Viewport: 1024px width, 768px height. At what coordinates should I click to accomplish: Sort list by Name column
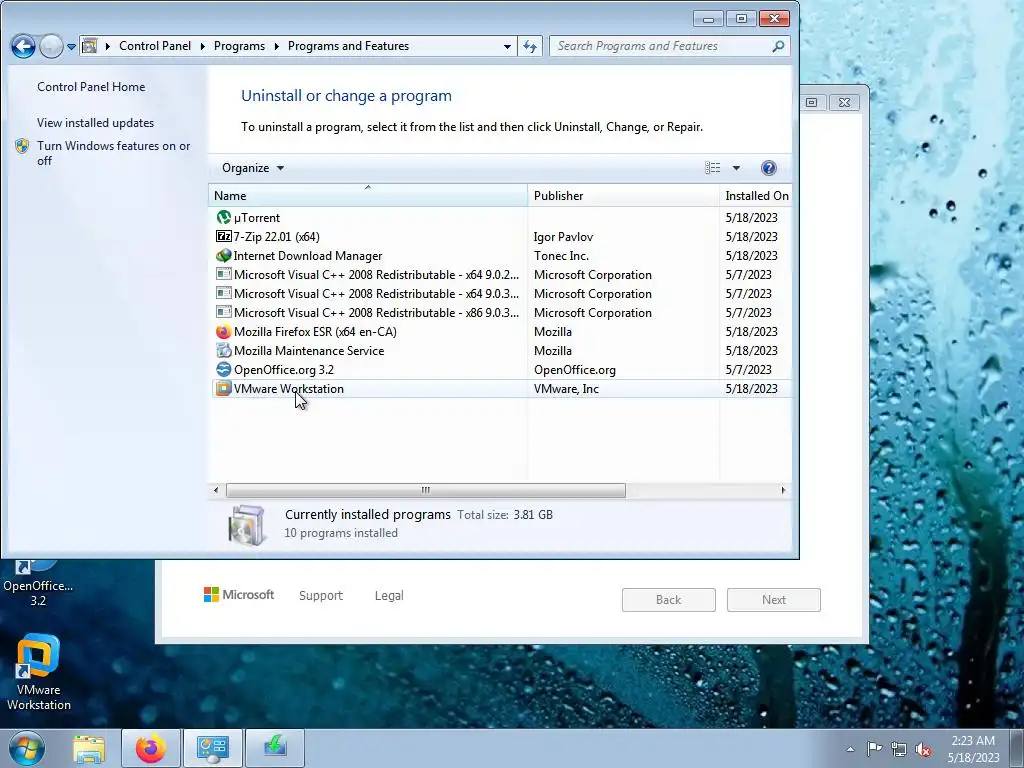(368, 195)
